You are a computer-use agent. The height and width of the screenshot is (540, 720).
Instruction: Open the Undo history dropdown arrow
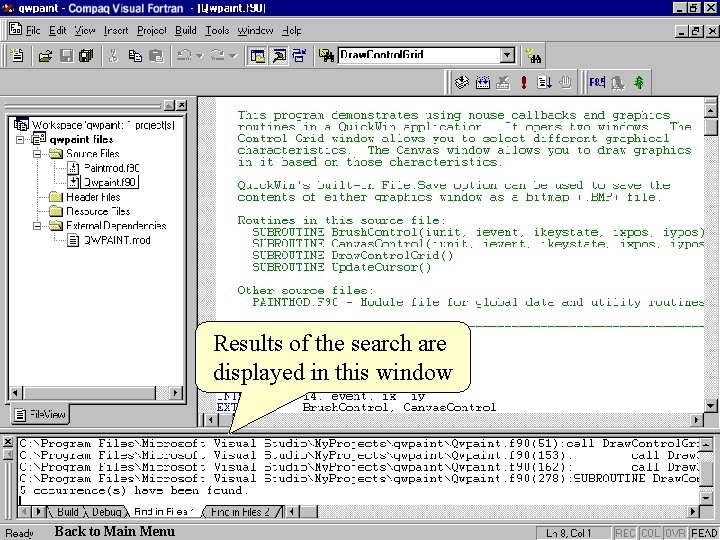[199, 56]
